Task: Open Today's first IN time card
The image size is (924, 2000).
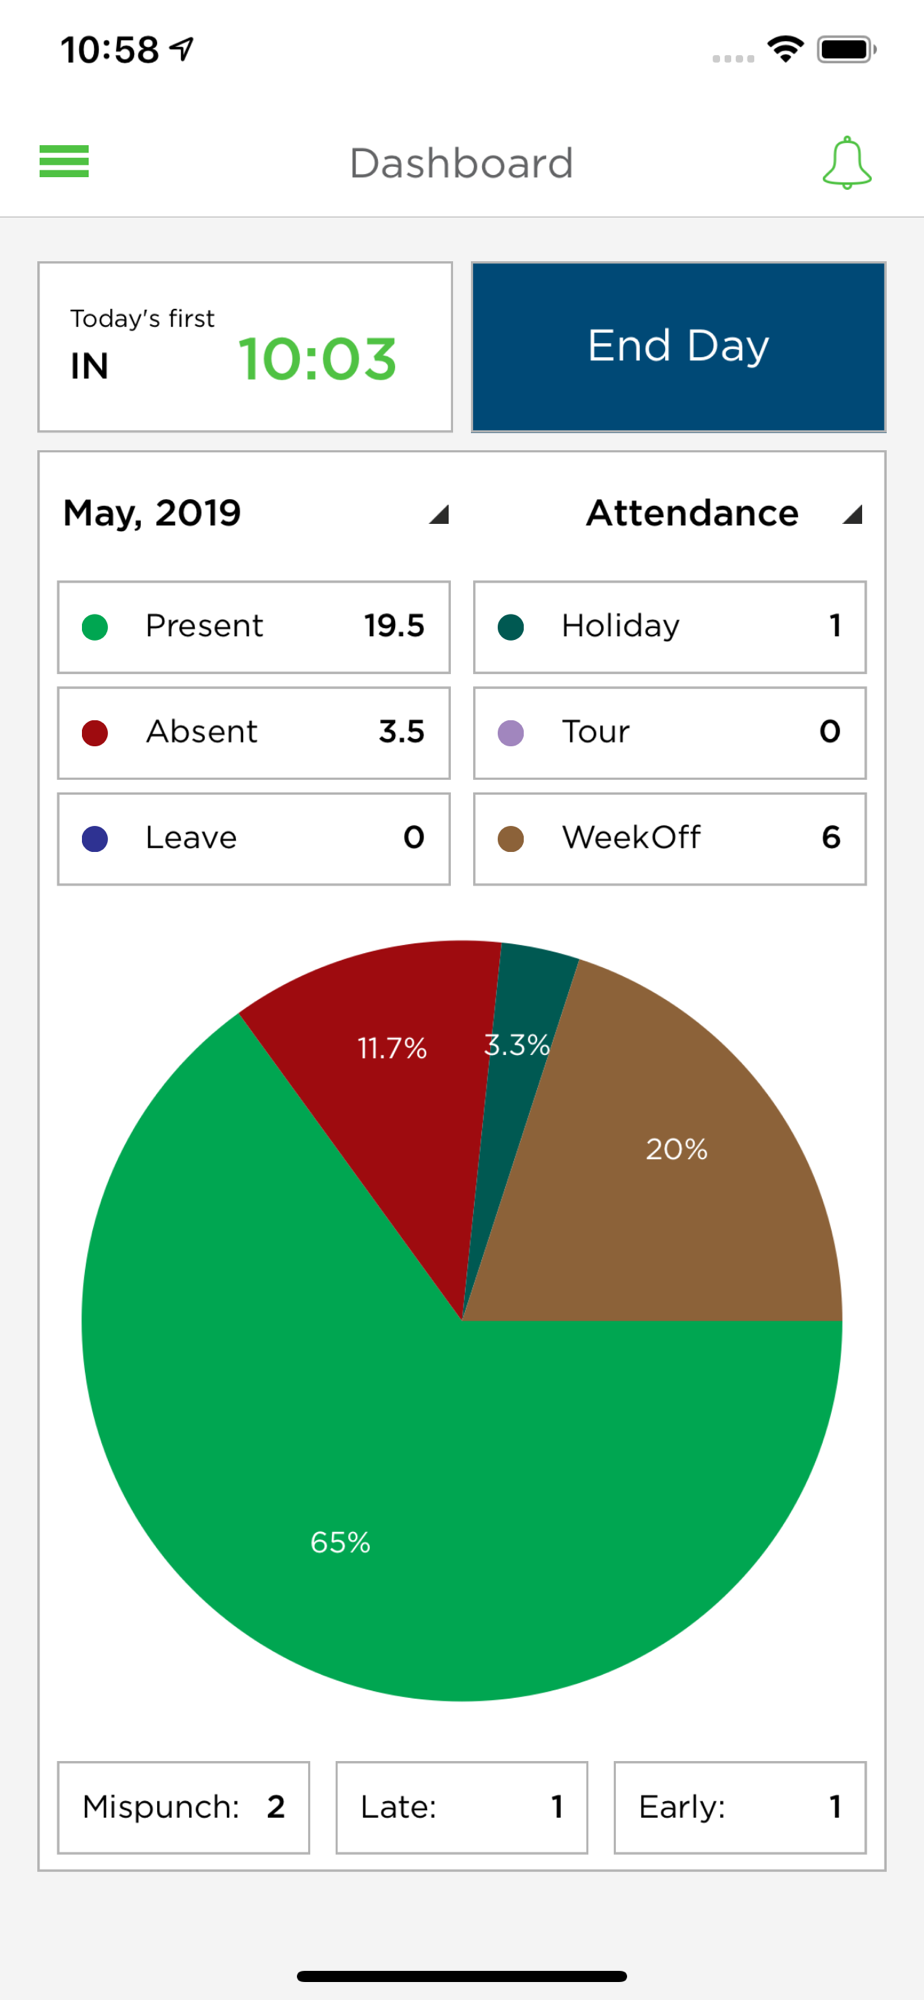Action: (245, 347)
